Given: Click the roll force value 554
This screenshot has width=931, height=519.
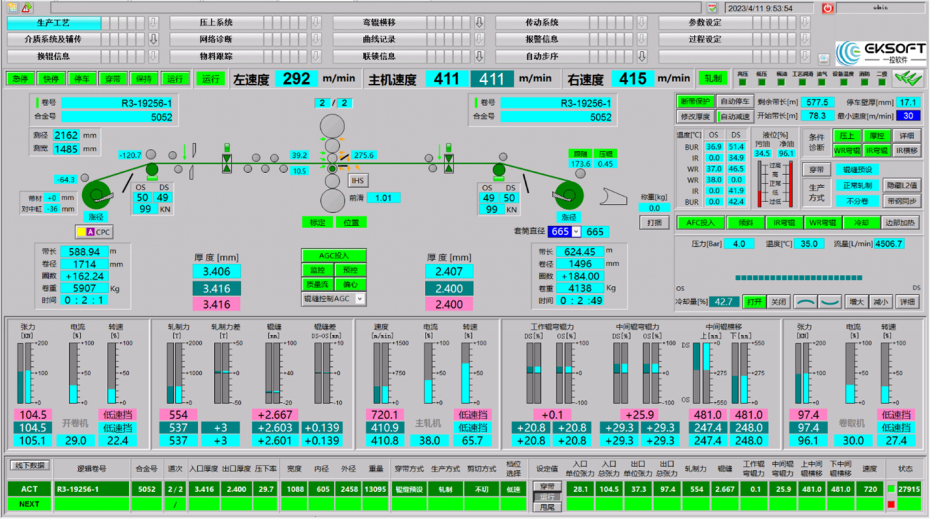Looking at the screenshot, I should pyautogui.click(x=178, y=415).
